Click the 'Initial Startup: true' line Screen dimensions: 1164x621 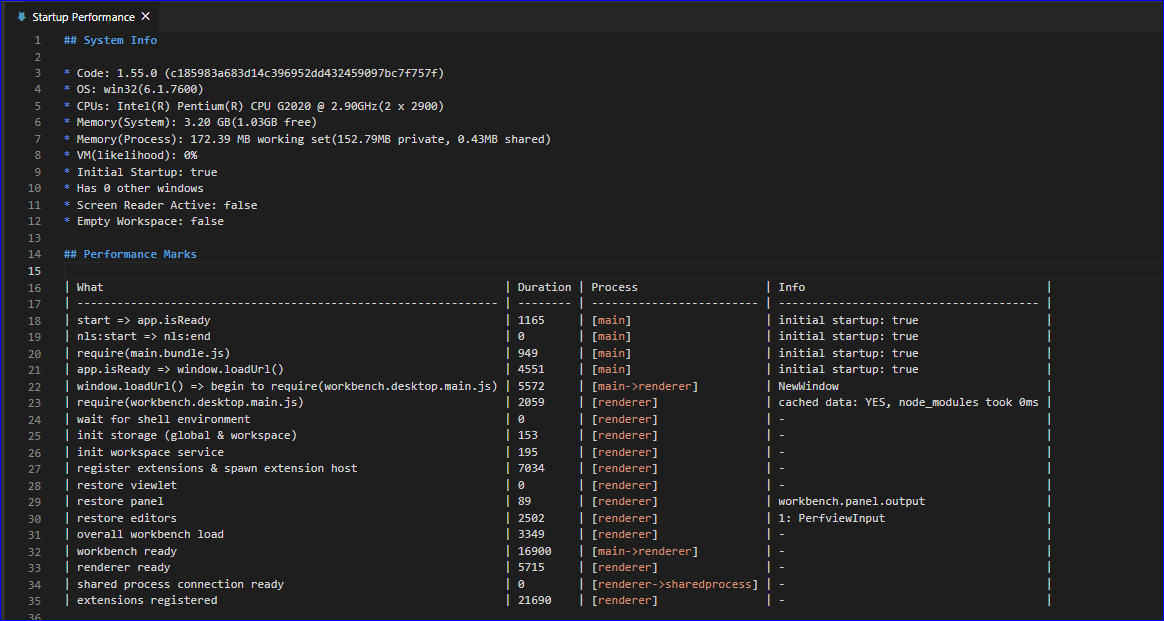(x=150, y=171)
